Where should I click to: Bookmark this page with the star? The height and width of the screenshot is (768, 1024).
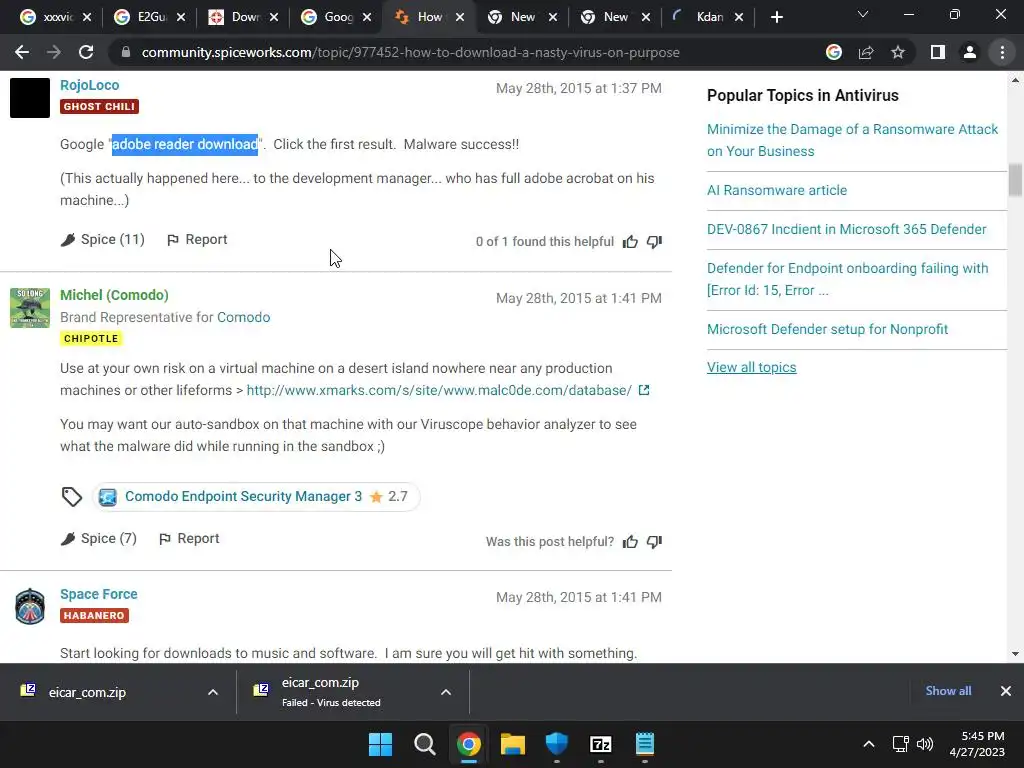[898, 52]
